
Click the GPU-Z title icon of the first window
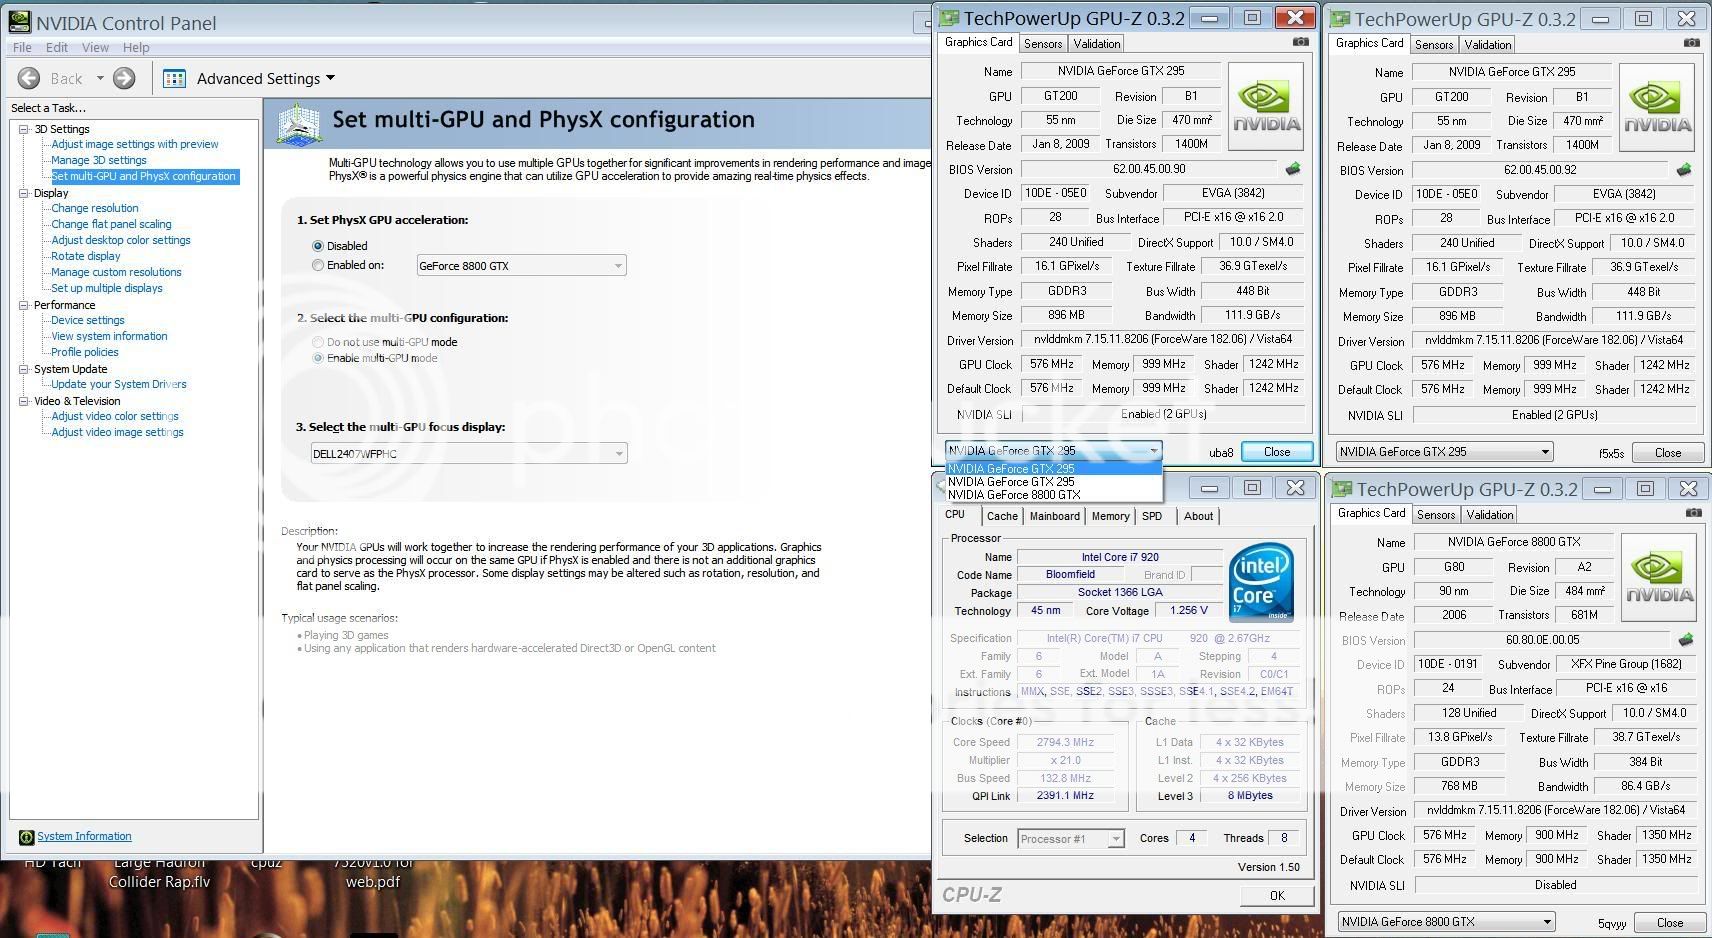coord(948,17)
